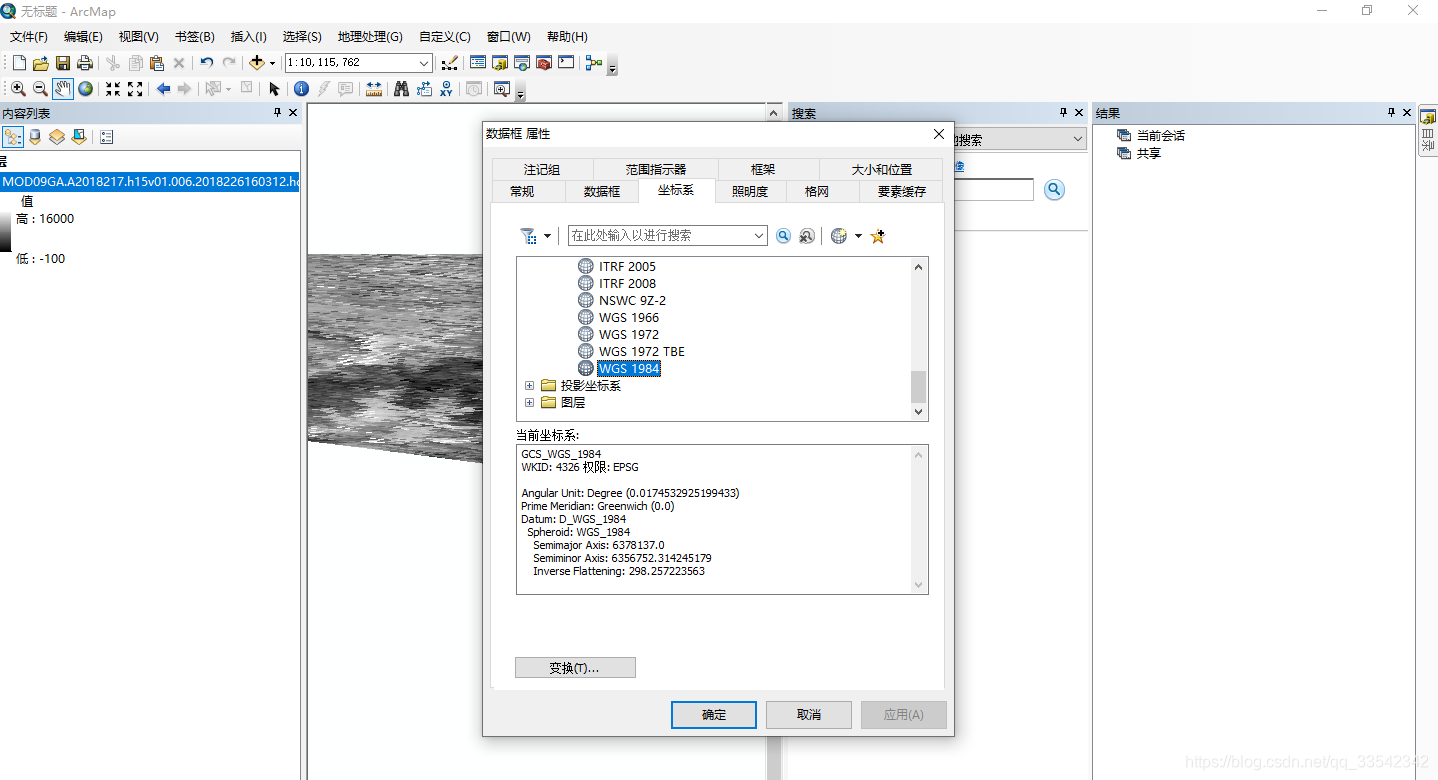Select WGS 1972 in the coordinate list
The width and height of the screenshot is (1438, 780).
628,335
